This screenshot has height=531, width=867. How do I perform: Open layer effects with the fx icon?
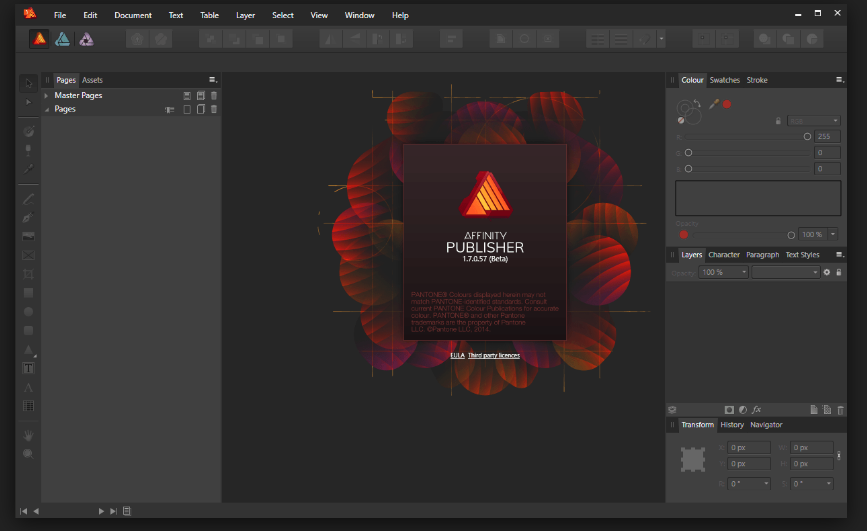click(x=756, y=410)
